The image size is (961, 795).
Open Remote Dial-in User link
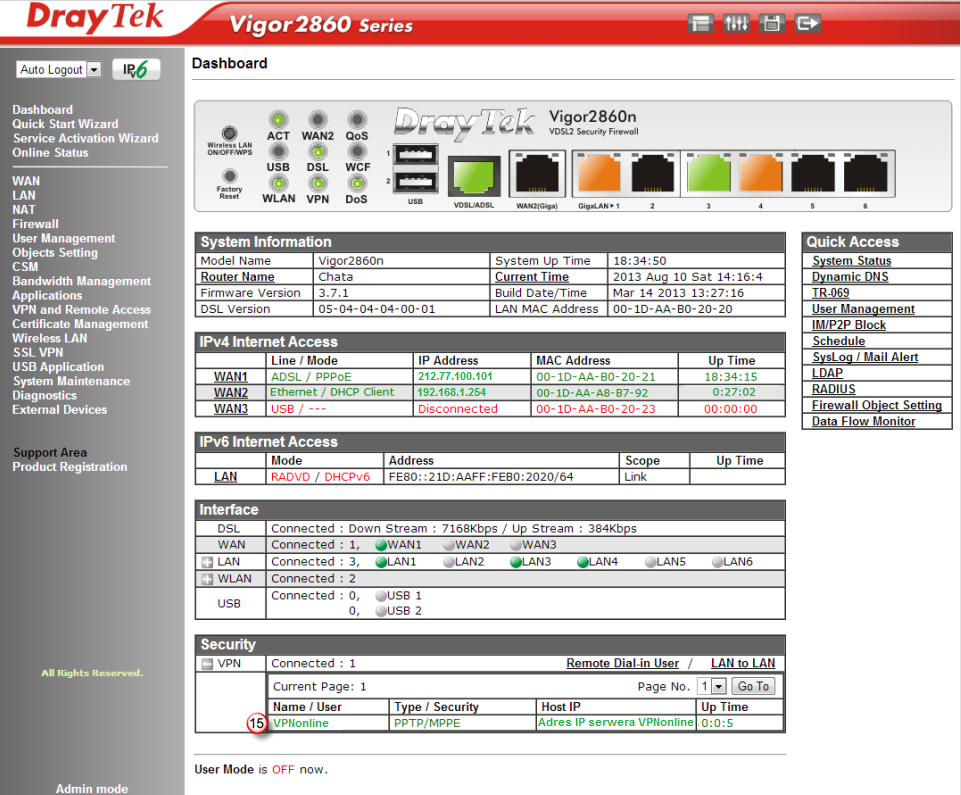pos(623,663)
